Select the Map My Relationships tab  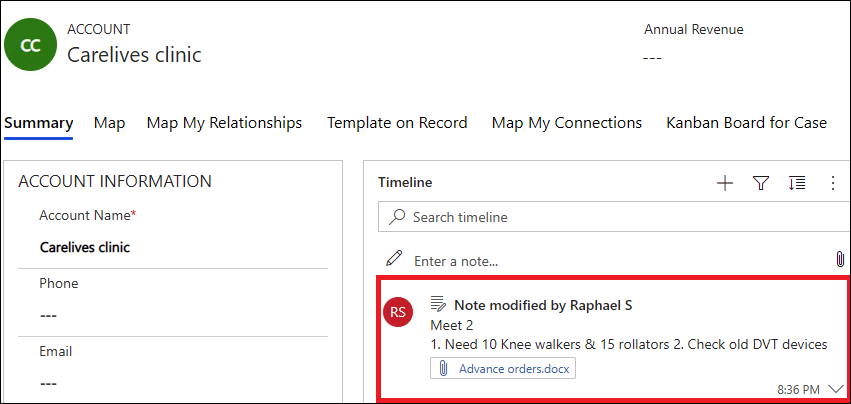pos(224,123)
